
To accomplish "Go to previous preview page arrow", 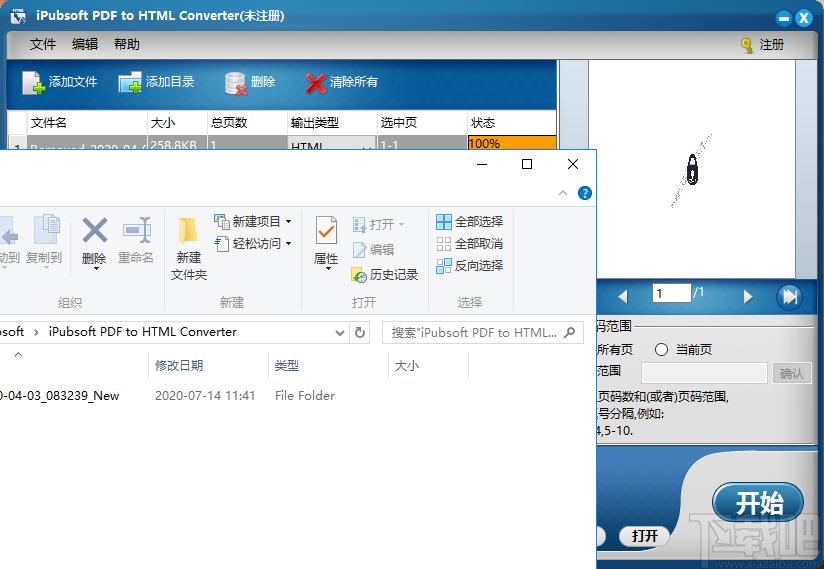I will point(623,297).
